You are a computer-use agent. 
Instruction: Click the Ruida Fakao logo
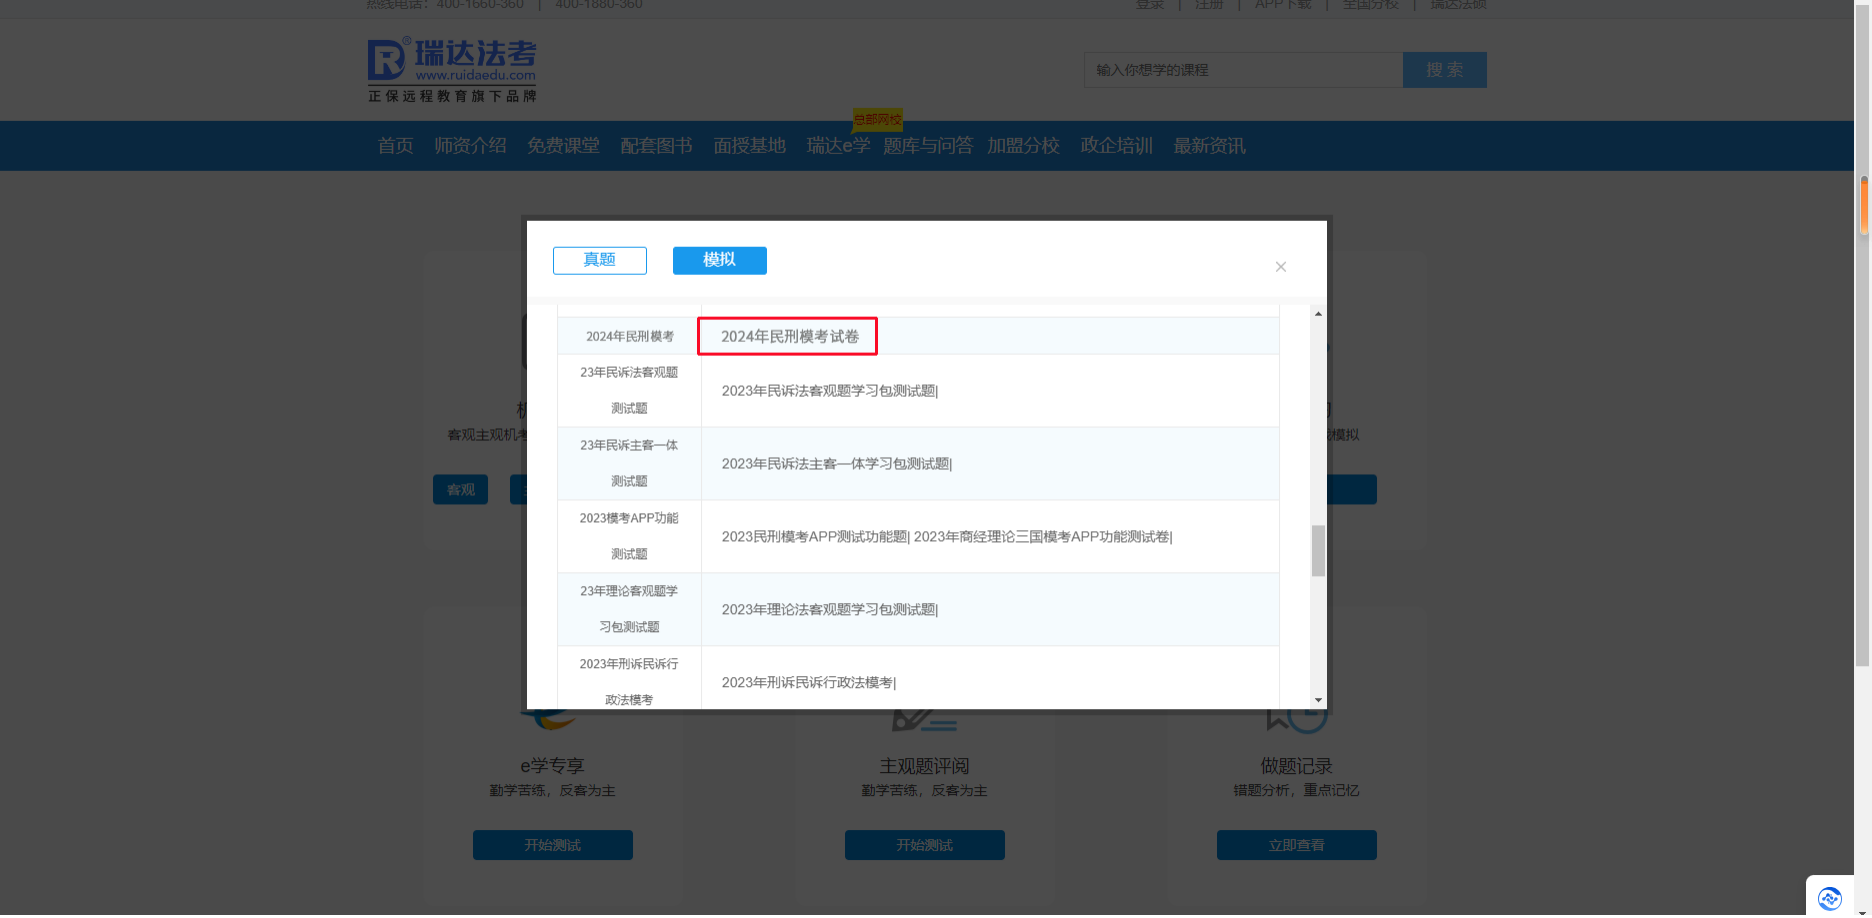(x=452, y=70)
